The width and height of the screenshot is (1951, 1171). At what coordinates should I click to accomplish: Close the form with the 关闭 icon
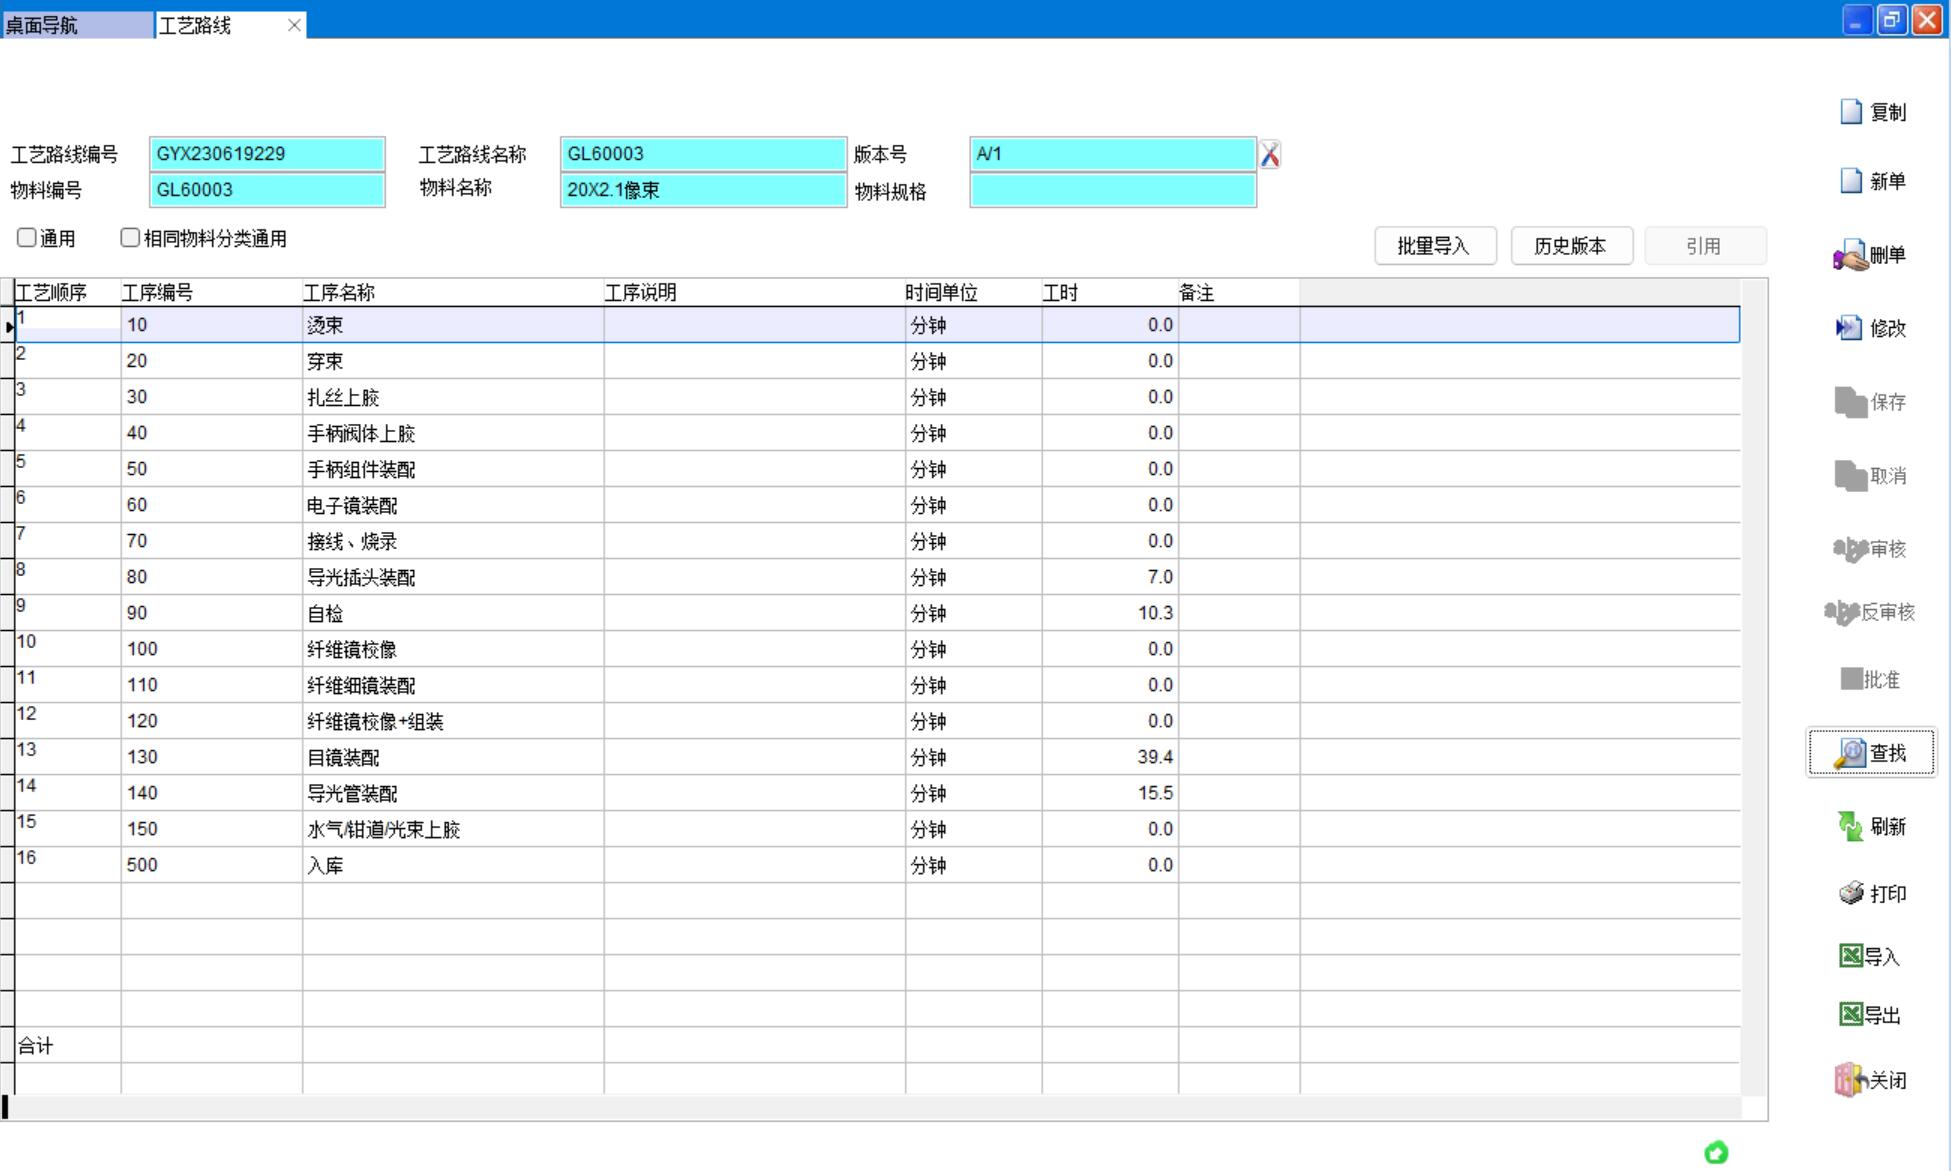point(1850,1080)
